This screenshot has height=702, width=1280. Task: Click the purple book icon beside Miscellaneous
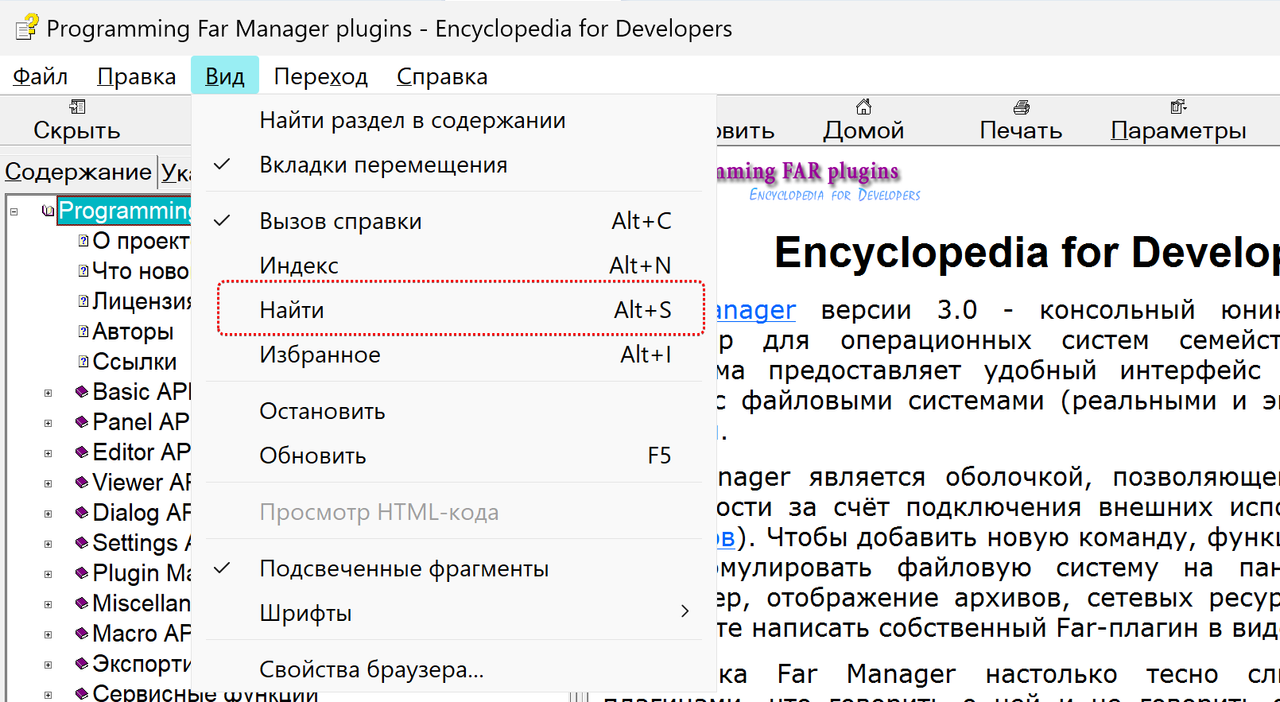click(x=82, y=603)
